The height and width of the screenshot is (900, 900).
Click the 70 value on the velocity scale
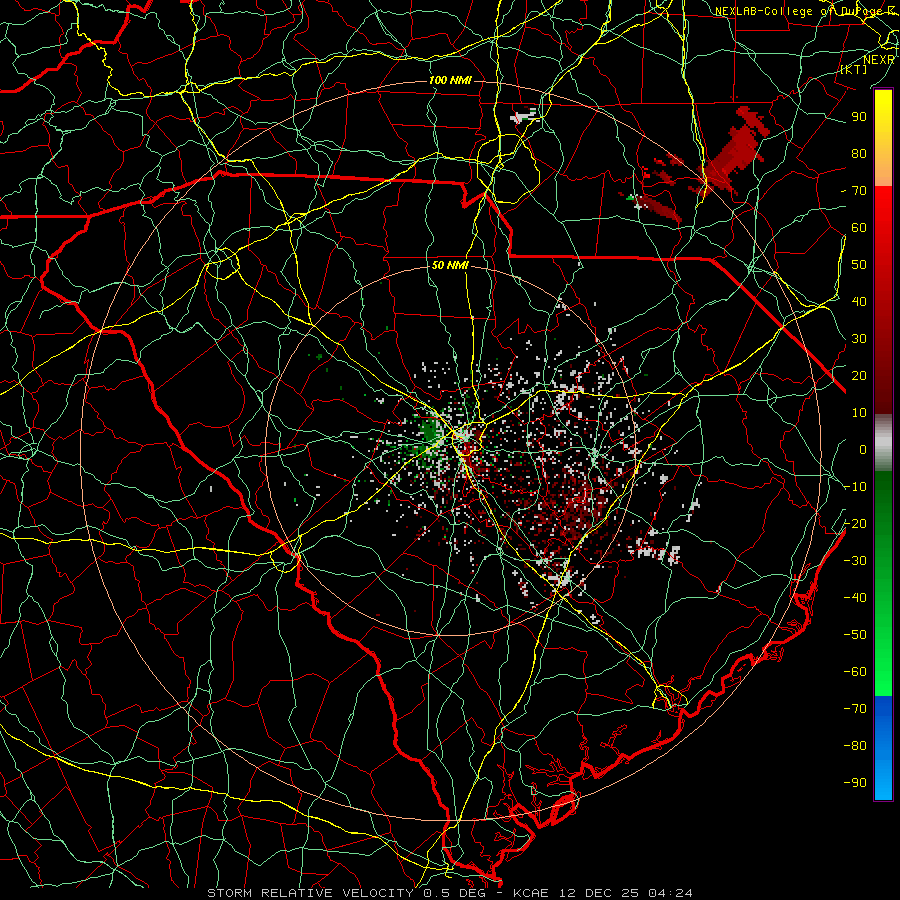click(859, 191)
